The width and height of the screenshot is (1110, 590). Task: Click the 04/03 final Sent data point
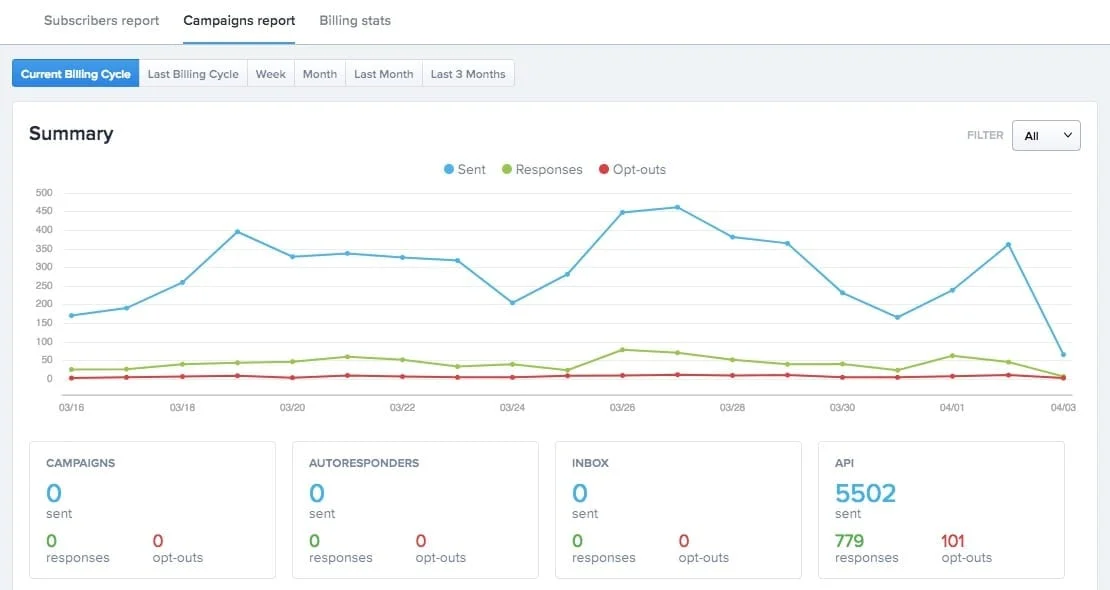pyautogui.click(x=1063, y=354)
